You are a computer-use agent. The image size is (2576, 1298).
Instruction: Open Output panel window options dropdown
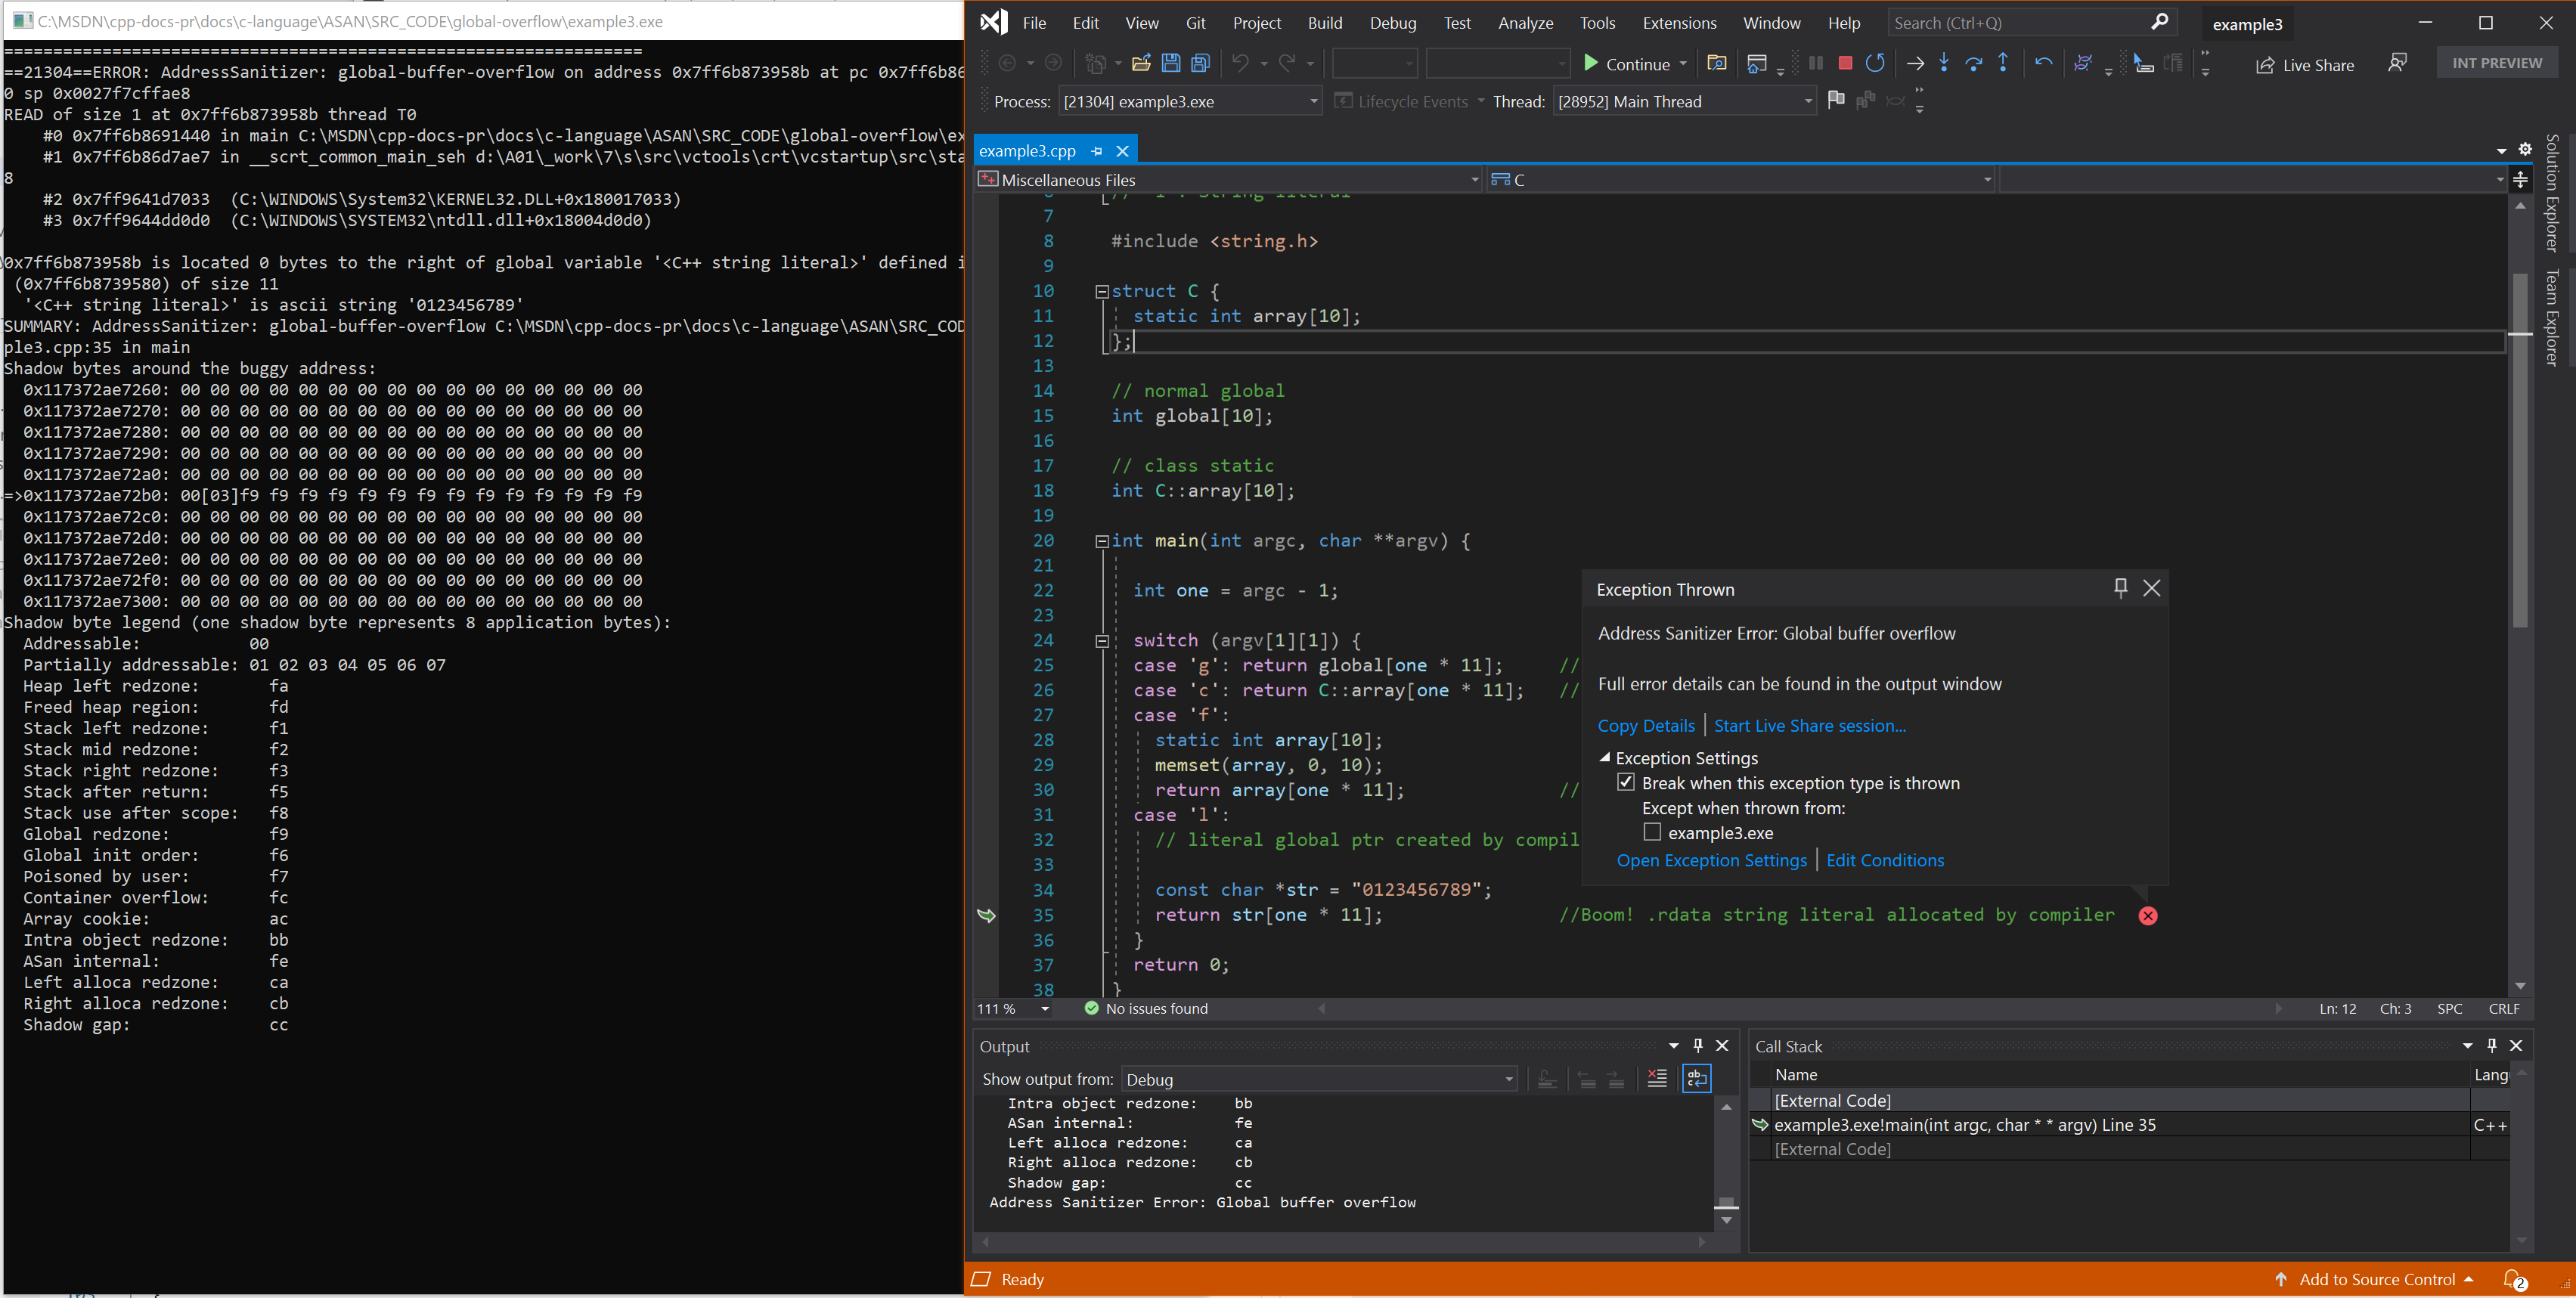1673,1045
